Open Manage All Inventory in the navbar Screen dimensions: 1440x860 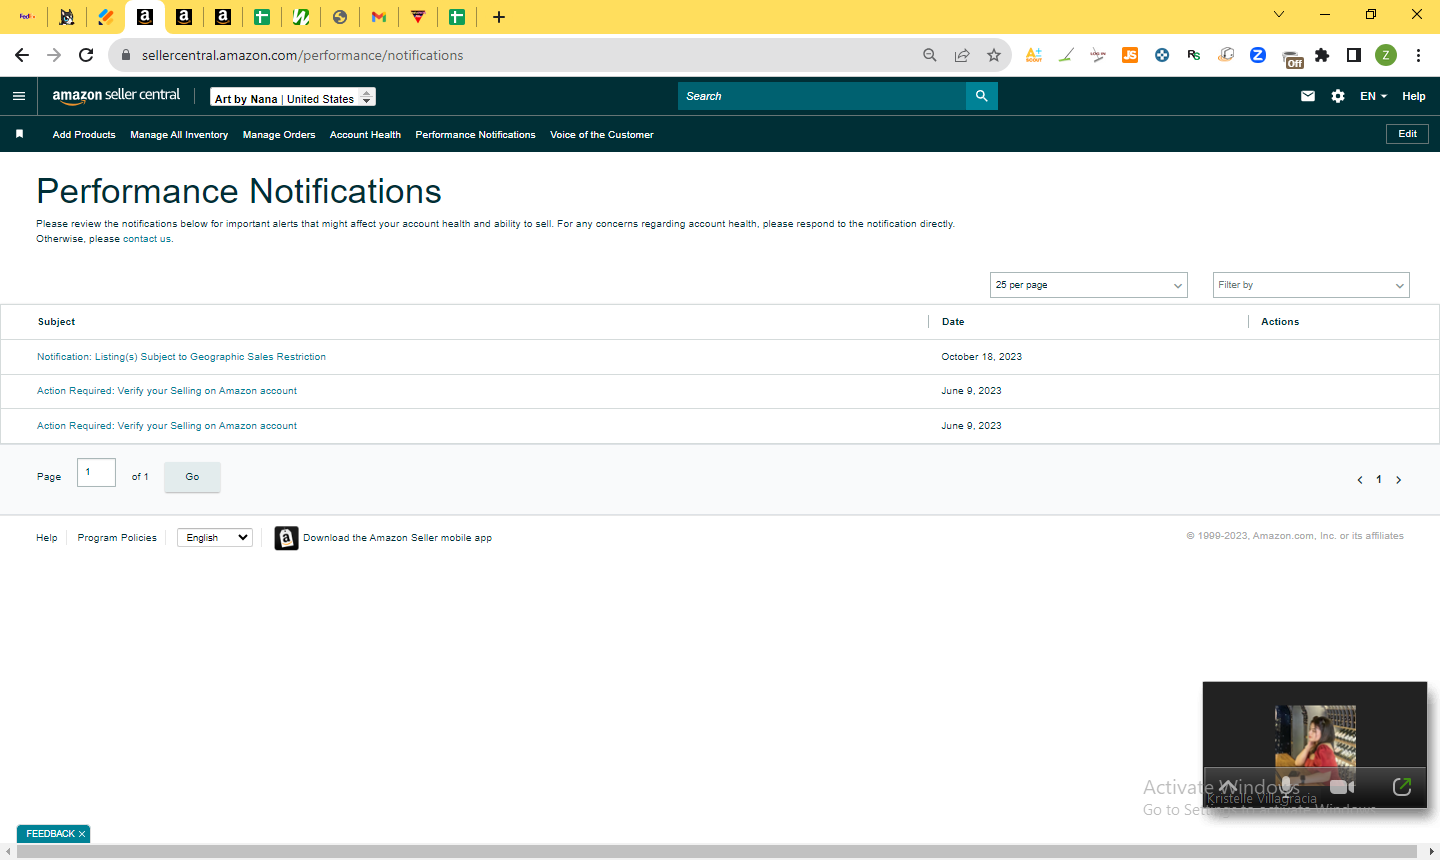179,134
